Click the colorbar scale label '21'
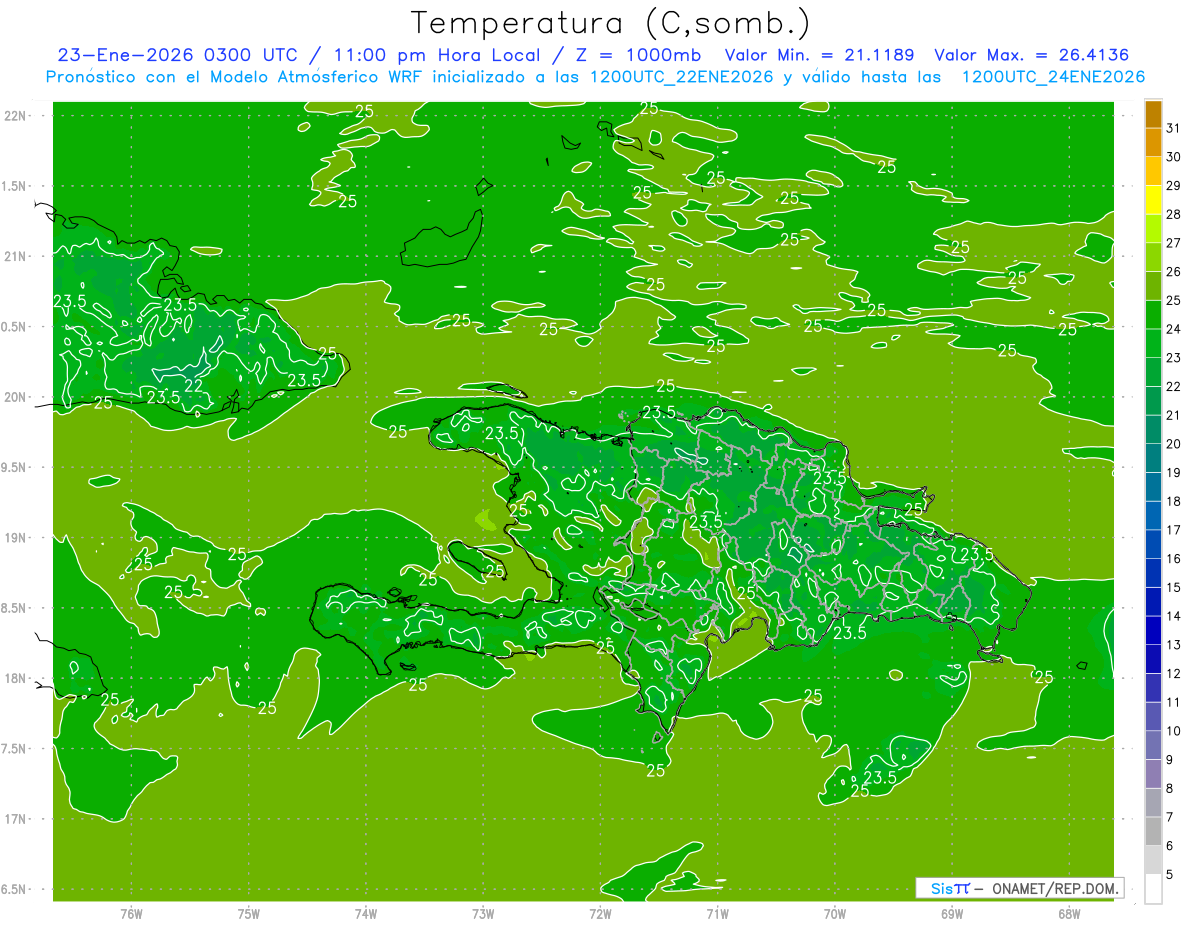1200x927 pixels. point(1174,415)
